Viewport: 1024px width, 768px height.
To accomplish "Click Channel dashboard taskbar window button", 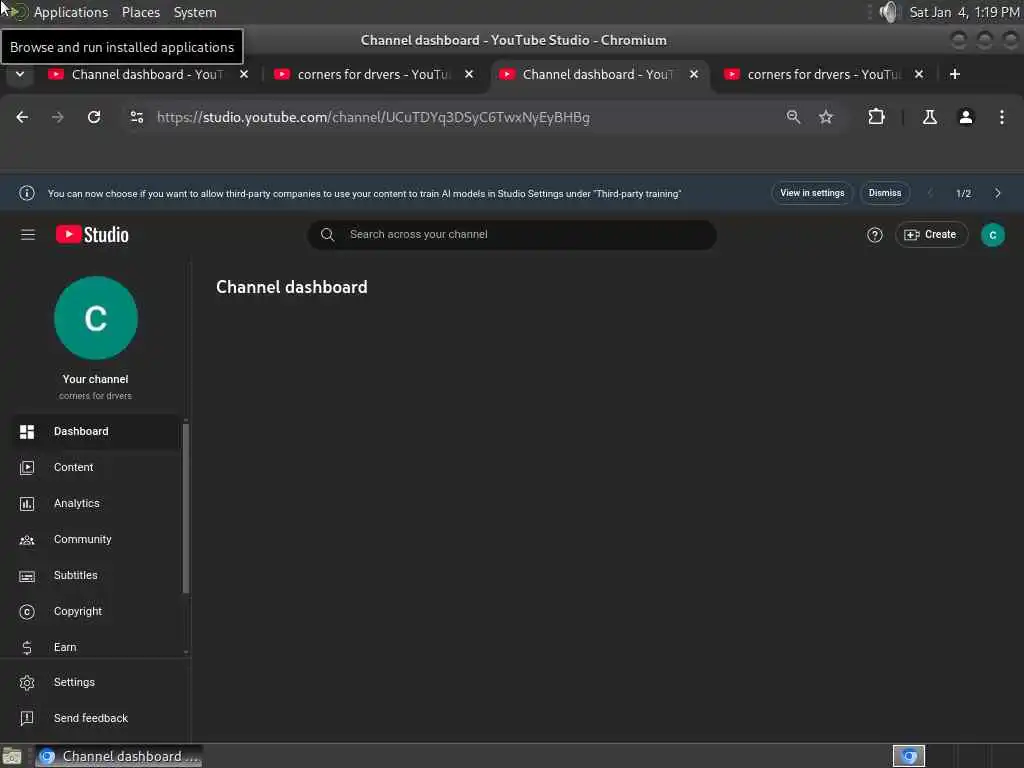I will point(119,756).
